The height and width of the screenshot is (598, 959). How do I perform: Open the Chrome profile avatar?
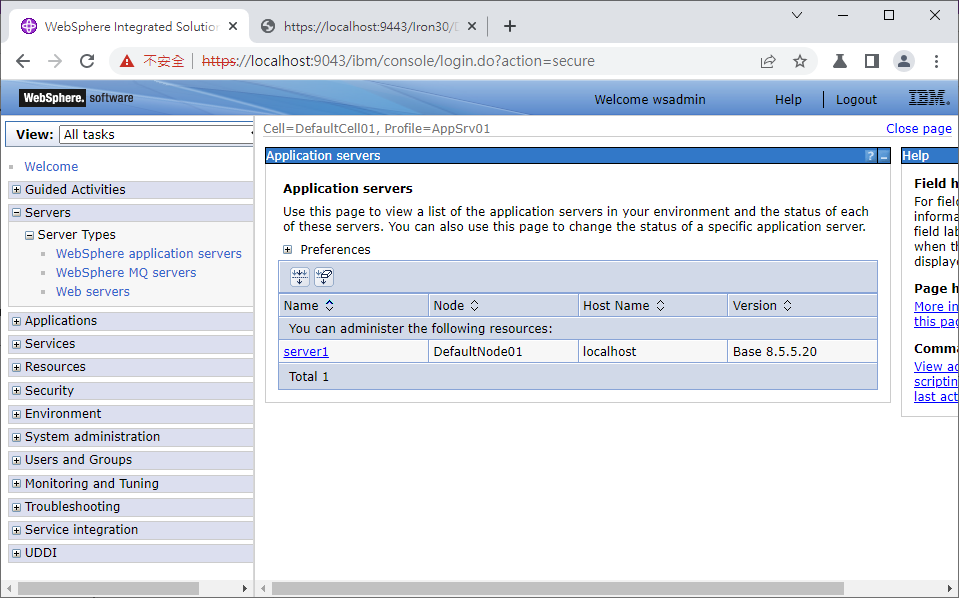tap(903, 61)
